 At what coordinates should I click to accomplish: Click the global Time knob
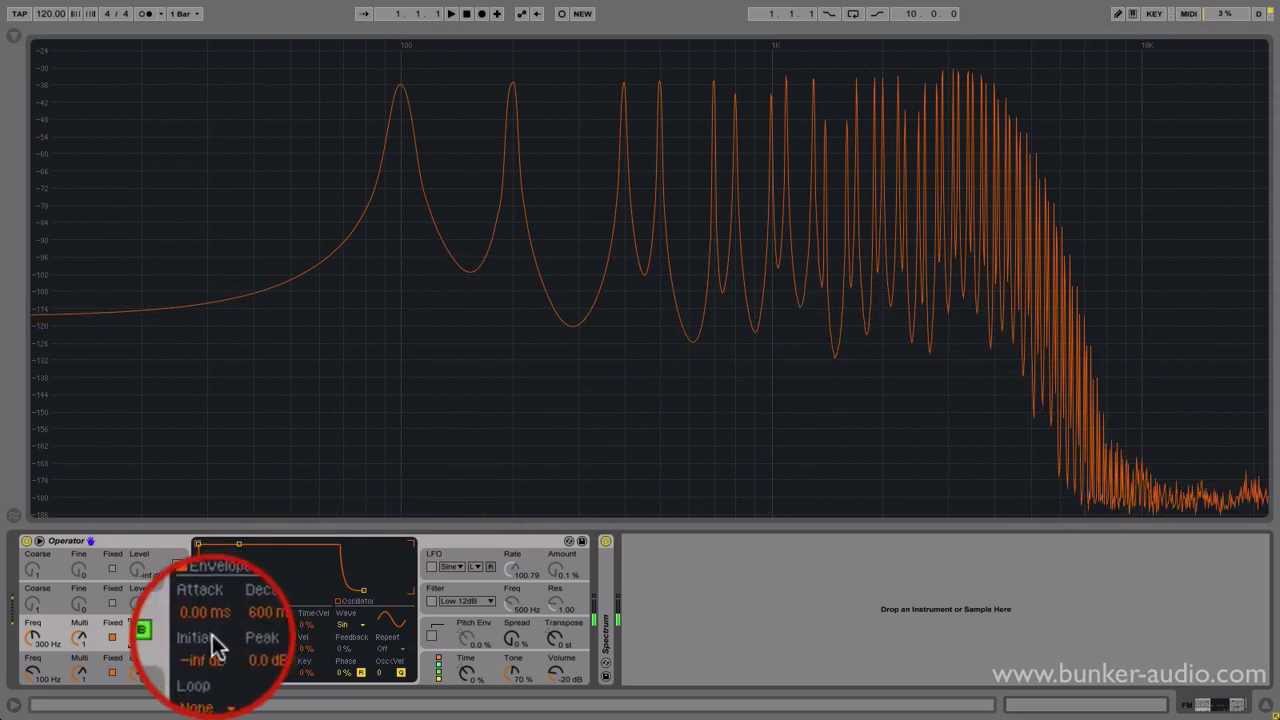pyautogui.click(x=466, y=672)
